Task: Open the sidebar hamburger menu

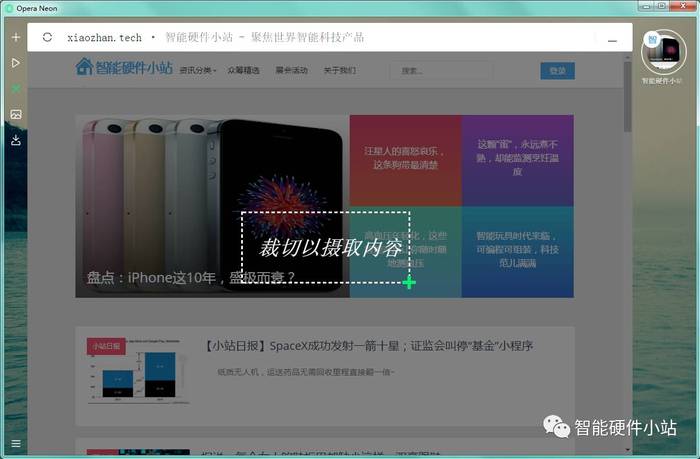Action: point(16,443)
